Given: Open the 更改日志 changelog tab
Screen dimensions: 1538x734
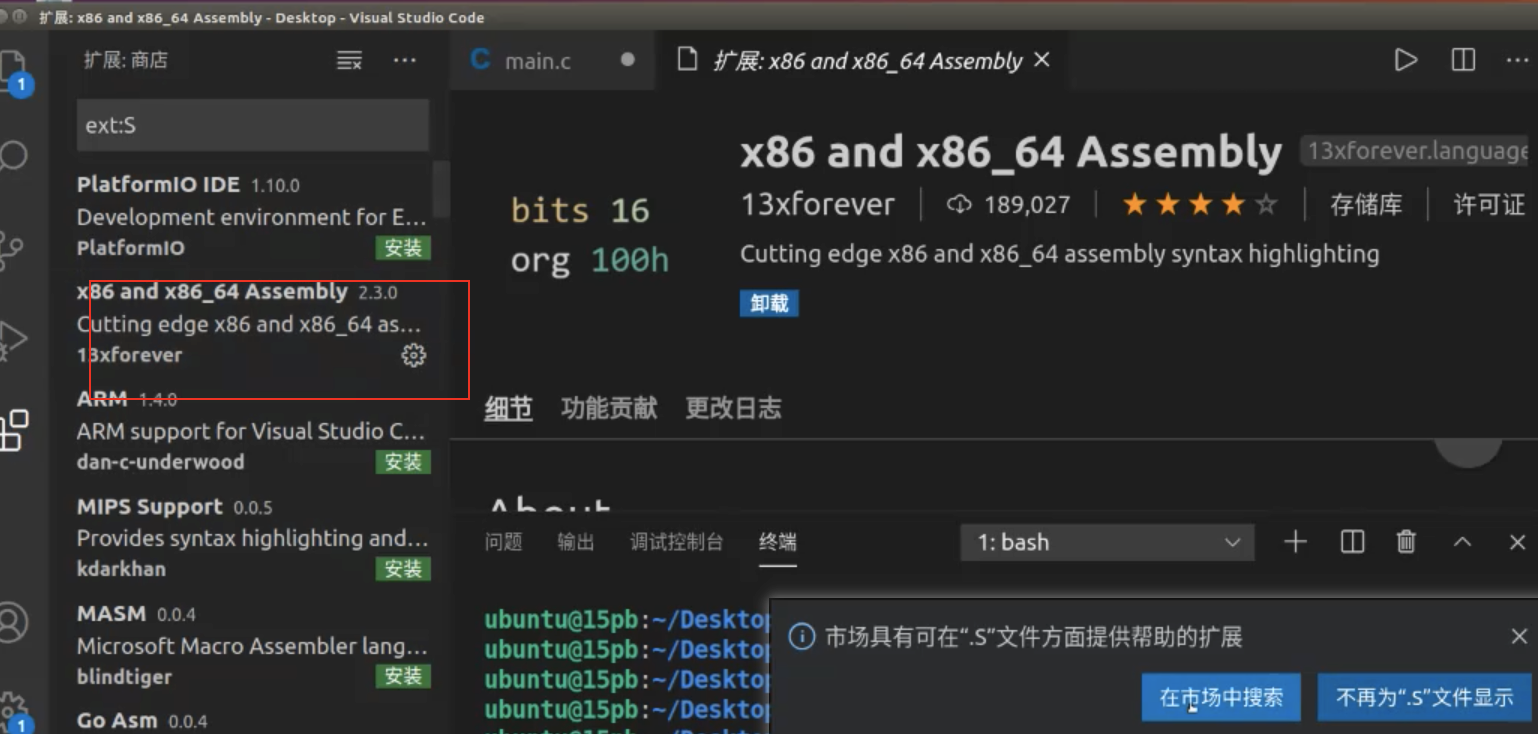Looking at the screenshot, I should coord(733,408).
